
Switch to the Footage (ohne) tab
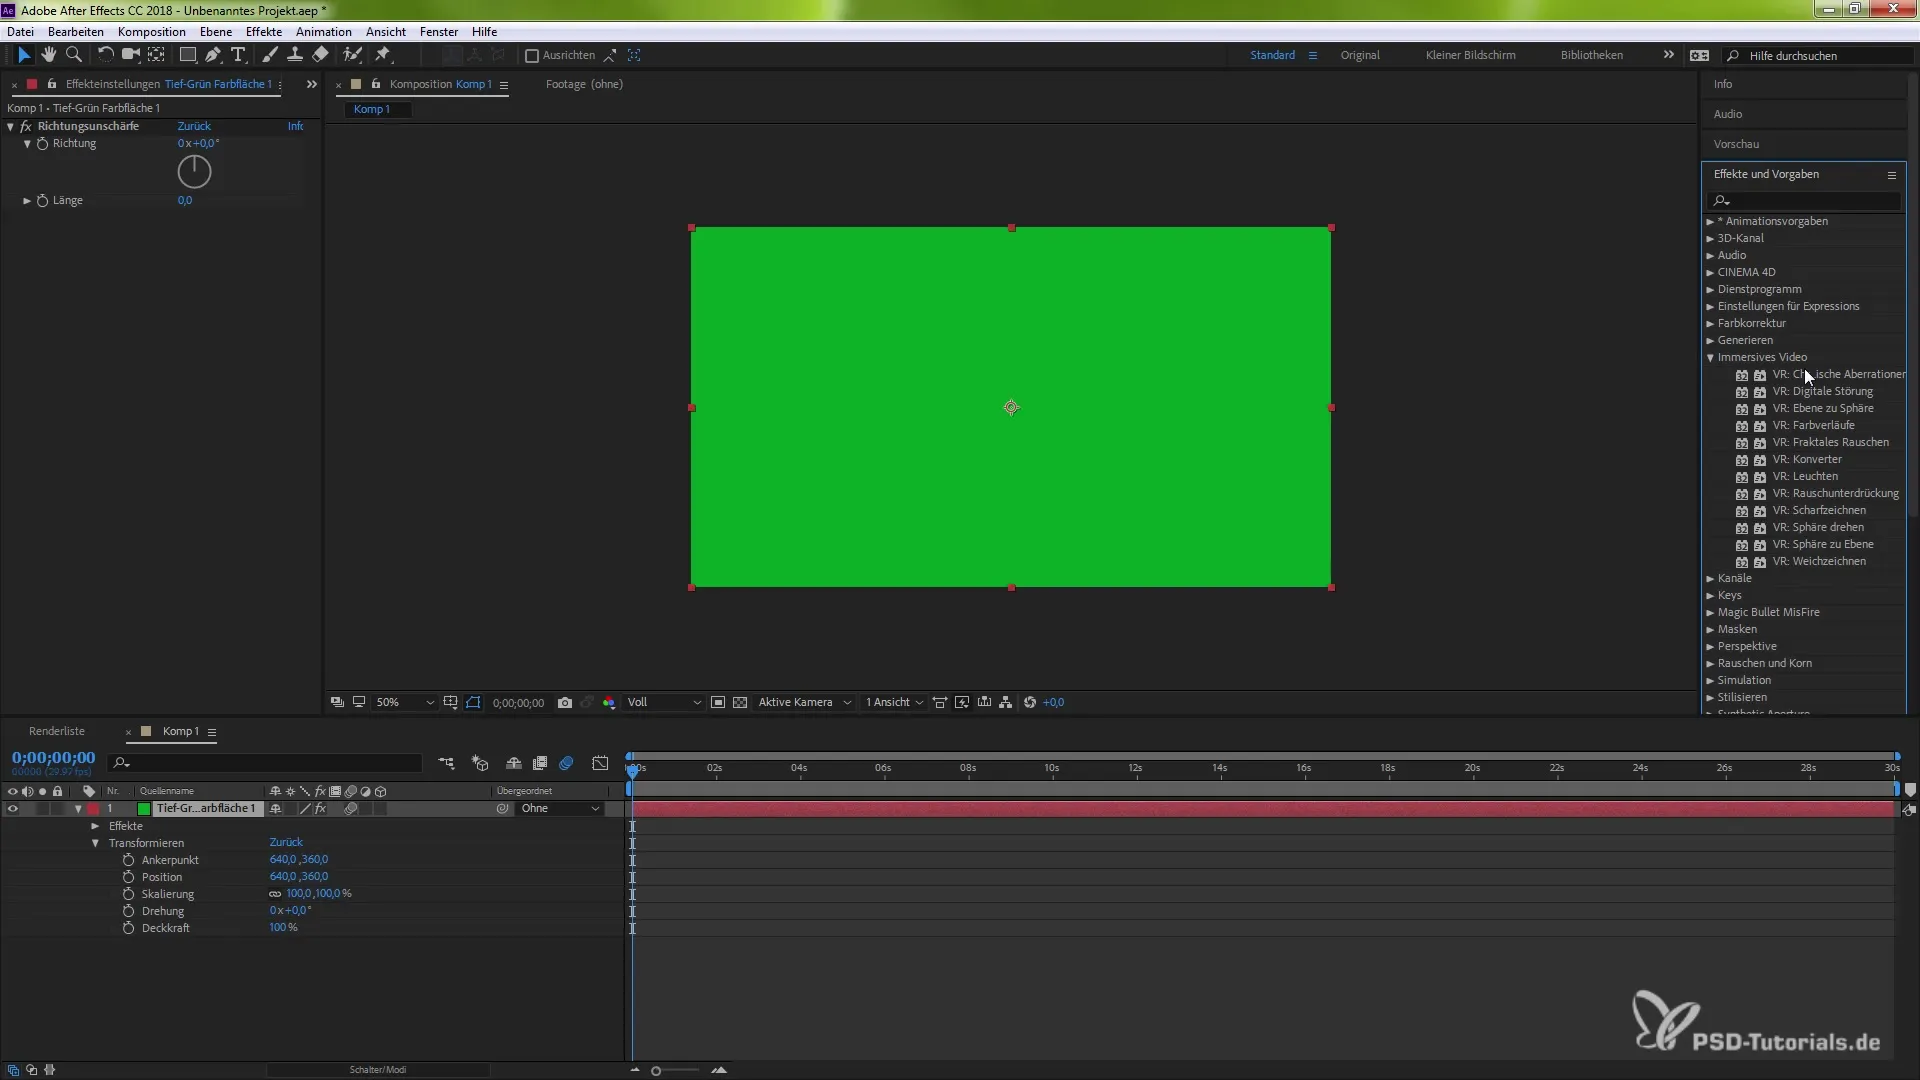tap(584, 85)
